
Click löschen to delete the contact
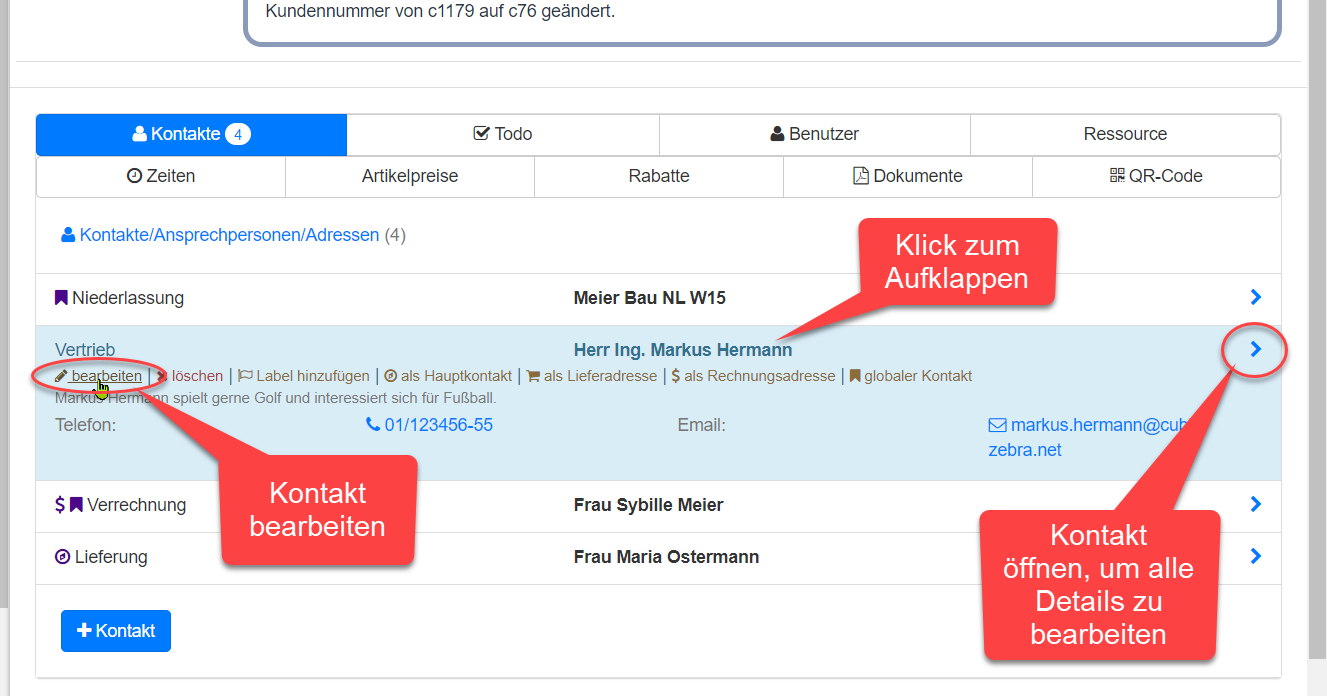(194, 376)
